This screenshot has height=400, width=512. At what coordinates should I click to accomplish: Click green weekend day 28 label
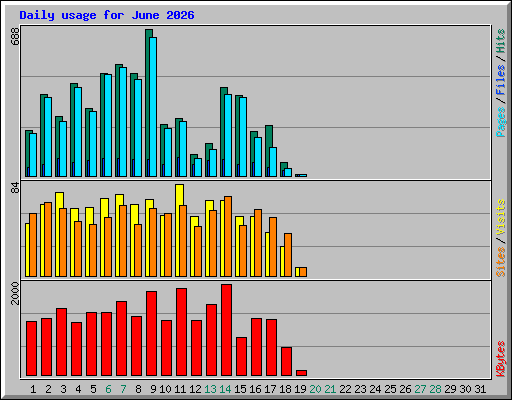point(435,389)
